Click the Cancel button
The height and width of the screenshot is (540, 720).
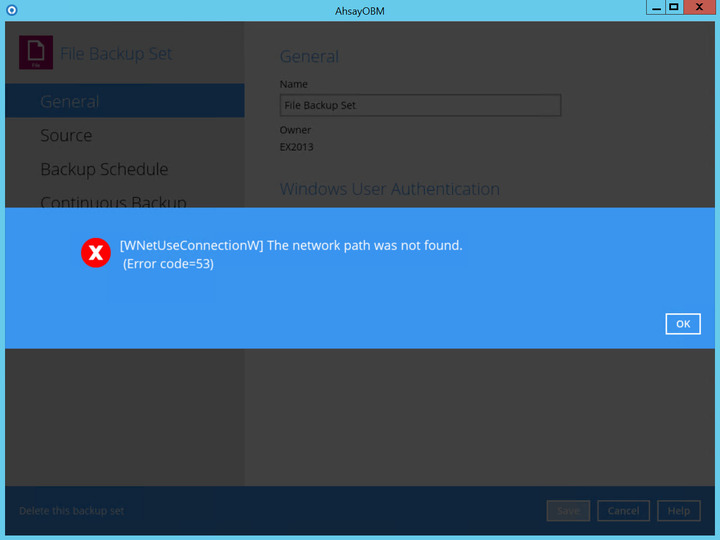[623, 511]
